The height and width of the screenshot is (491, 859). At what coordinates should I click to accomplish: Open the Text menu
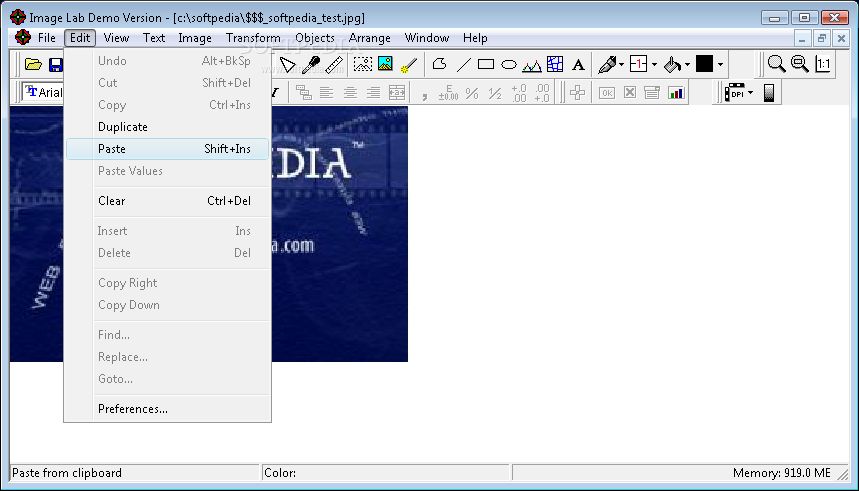pos(154,38)
